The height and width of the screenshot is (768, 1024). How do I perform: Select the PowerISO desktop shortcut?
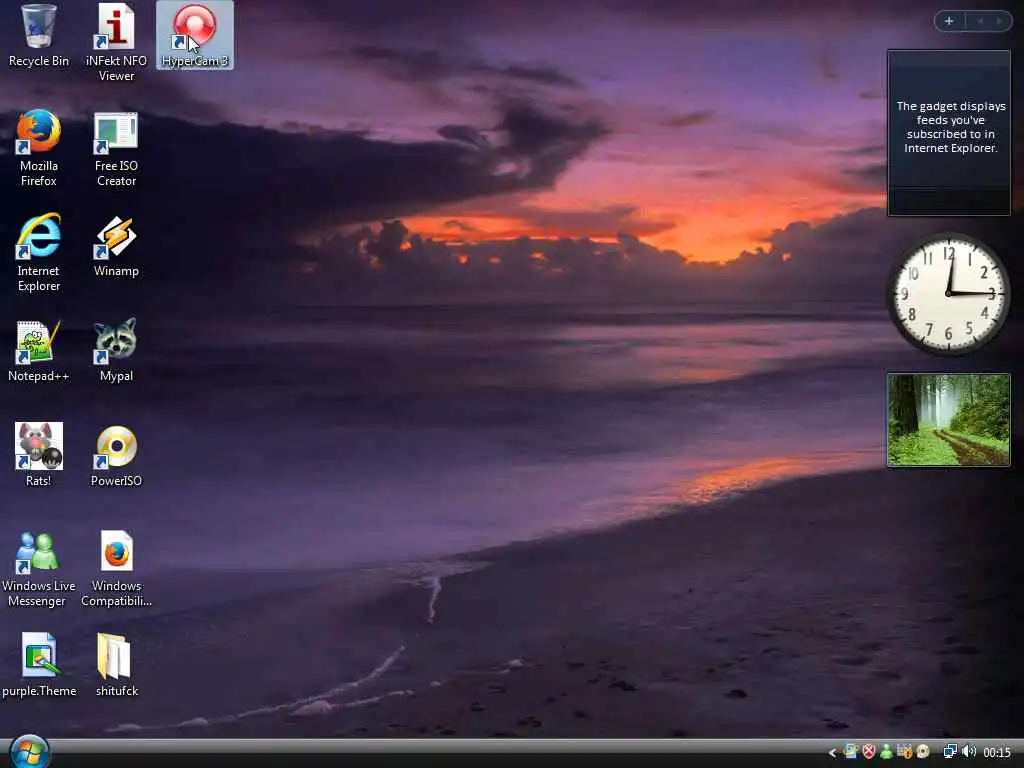(x=116, y=455)
